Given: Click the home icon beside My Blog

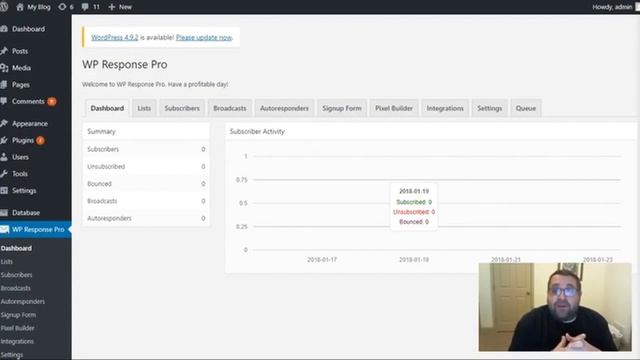Looking at the screenshot, I should point(20,7).
